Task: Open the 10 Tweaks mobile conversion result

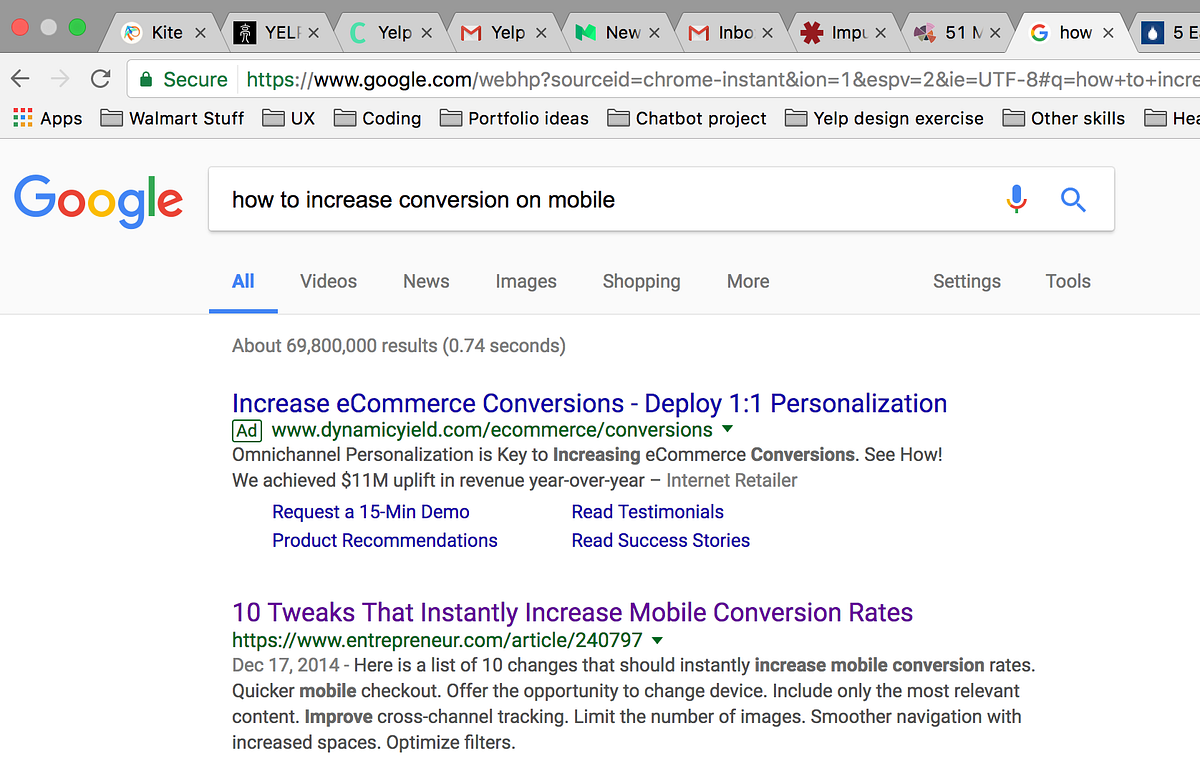Action: click(572, 613)
